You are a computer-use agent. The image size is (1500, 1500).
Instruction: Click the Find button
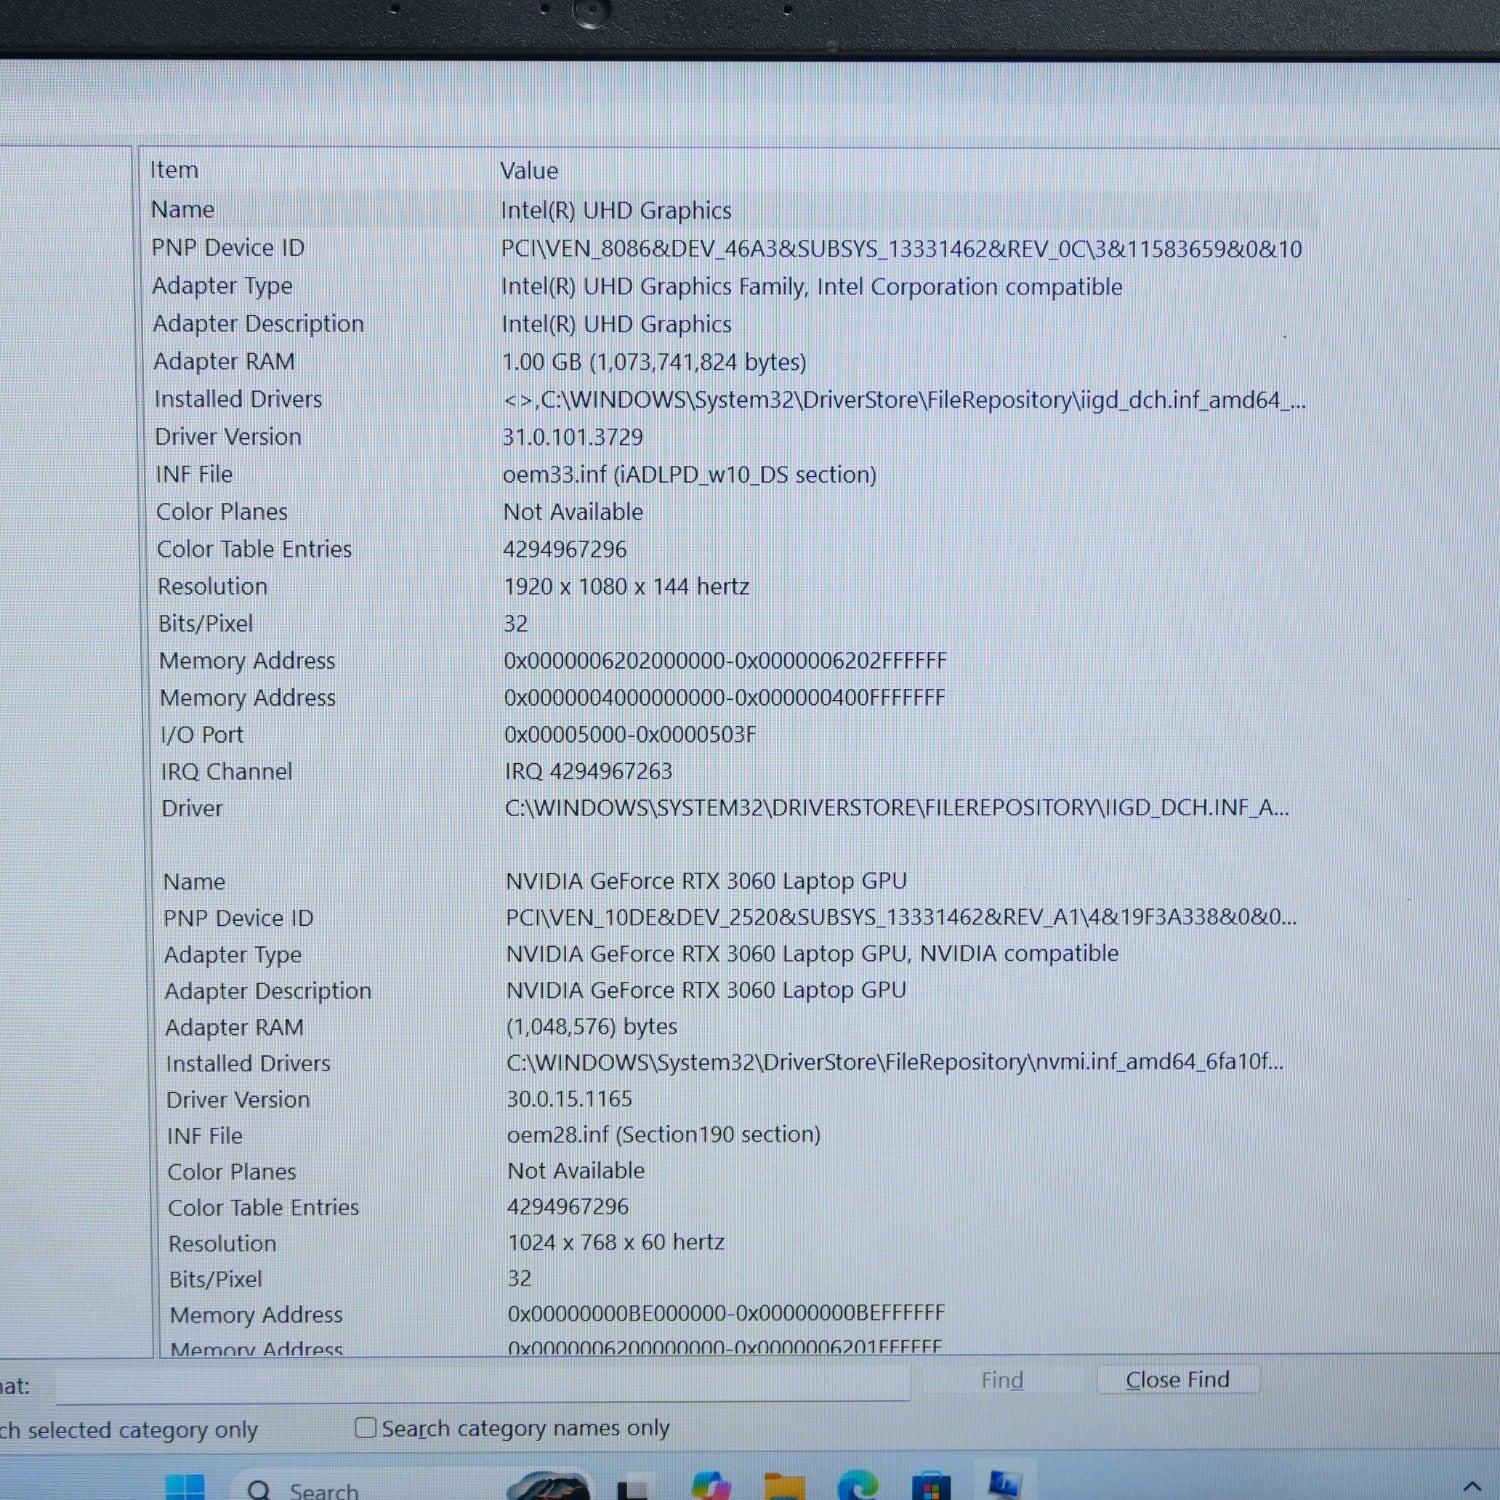tap(1002, 1381)
